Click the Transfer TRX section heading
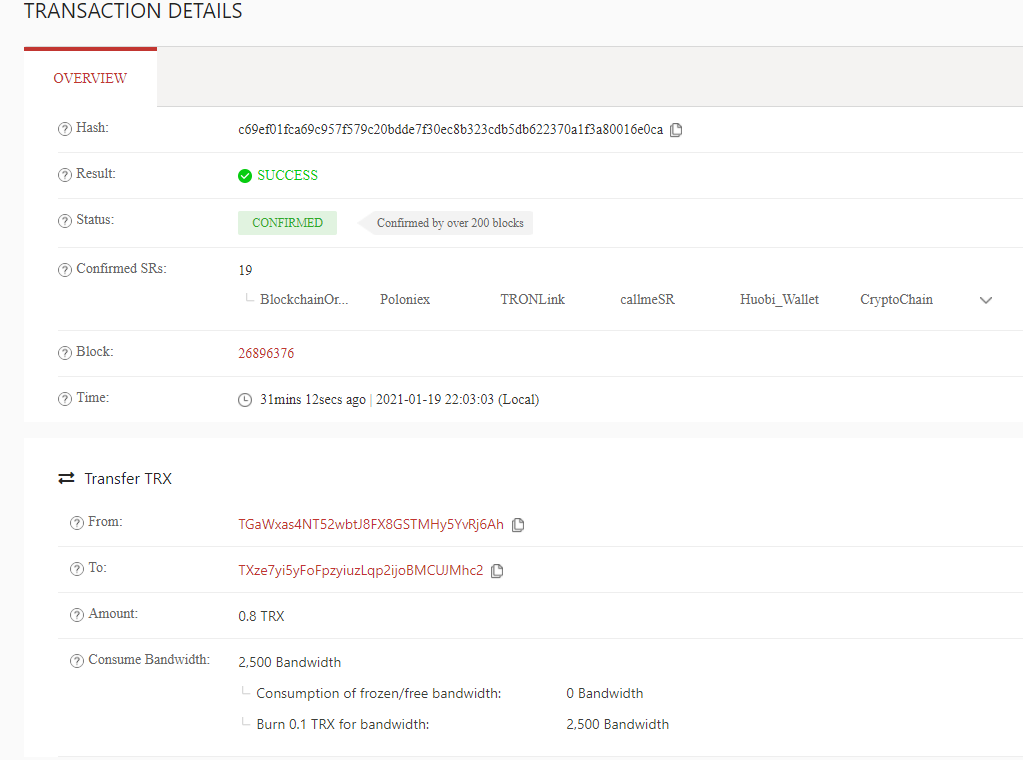 tap(128, 478)
